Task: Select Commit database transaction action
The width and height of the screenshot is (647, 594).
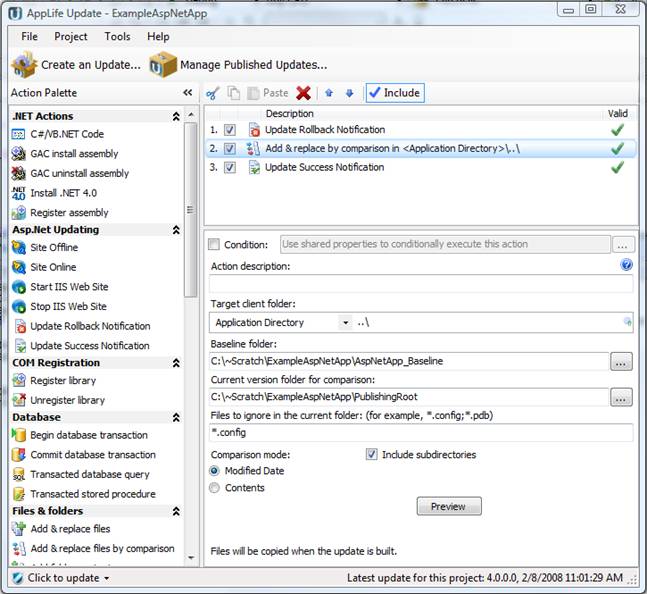Action: [x=84, y=455]
